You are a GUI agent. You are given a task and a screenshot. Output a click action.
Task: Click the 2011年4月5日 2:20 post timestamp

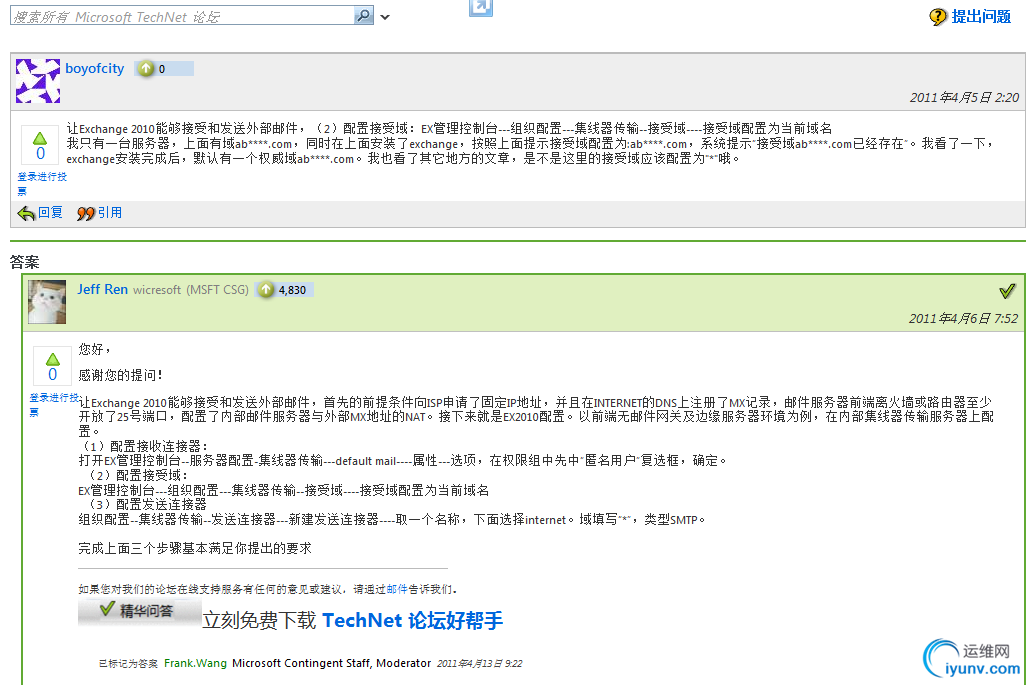coord(964,97)
